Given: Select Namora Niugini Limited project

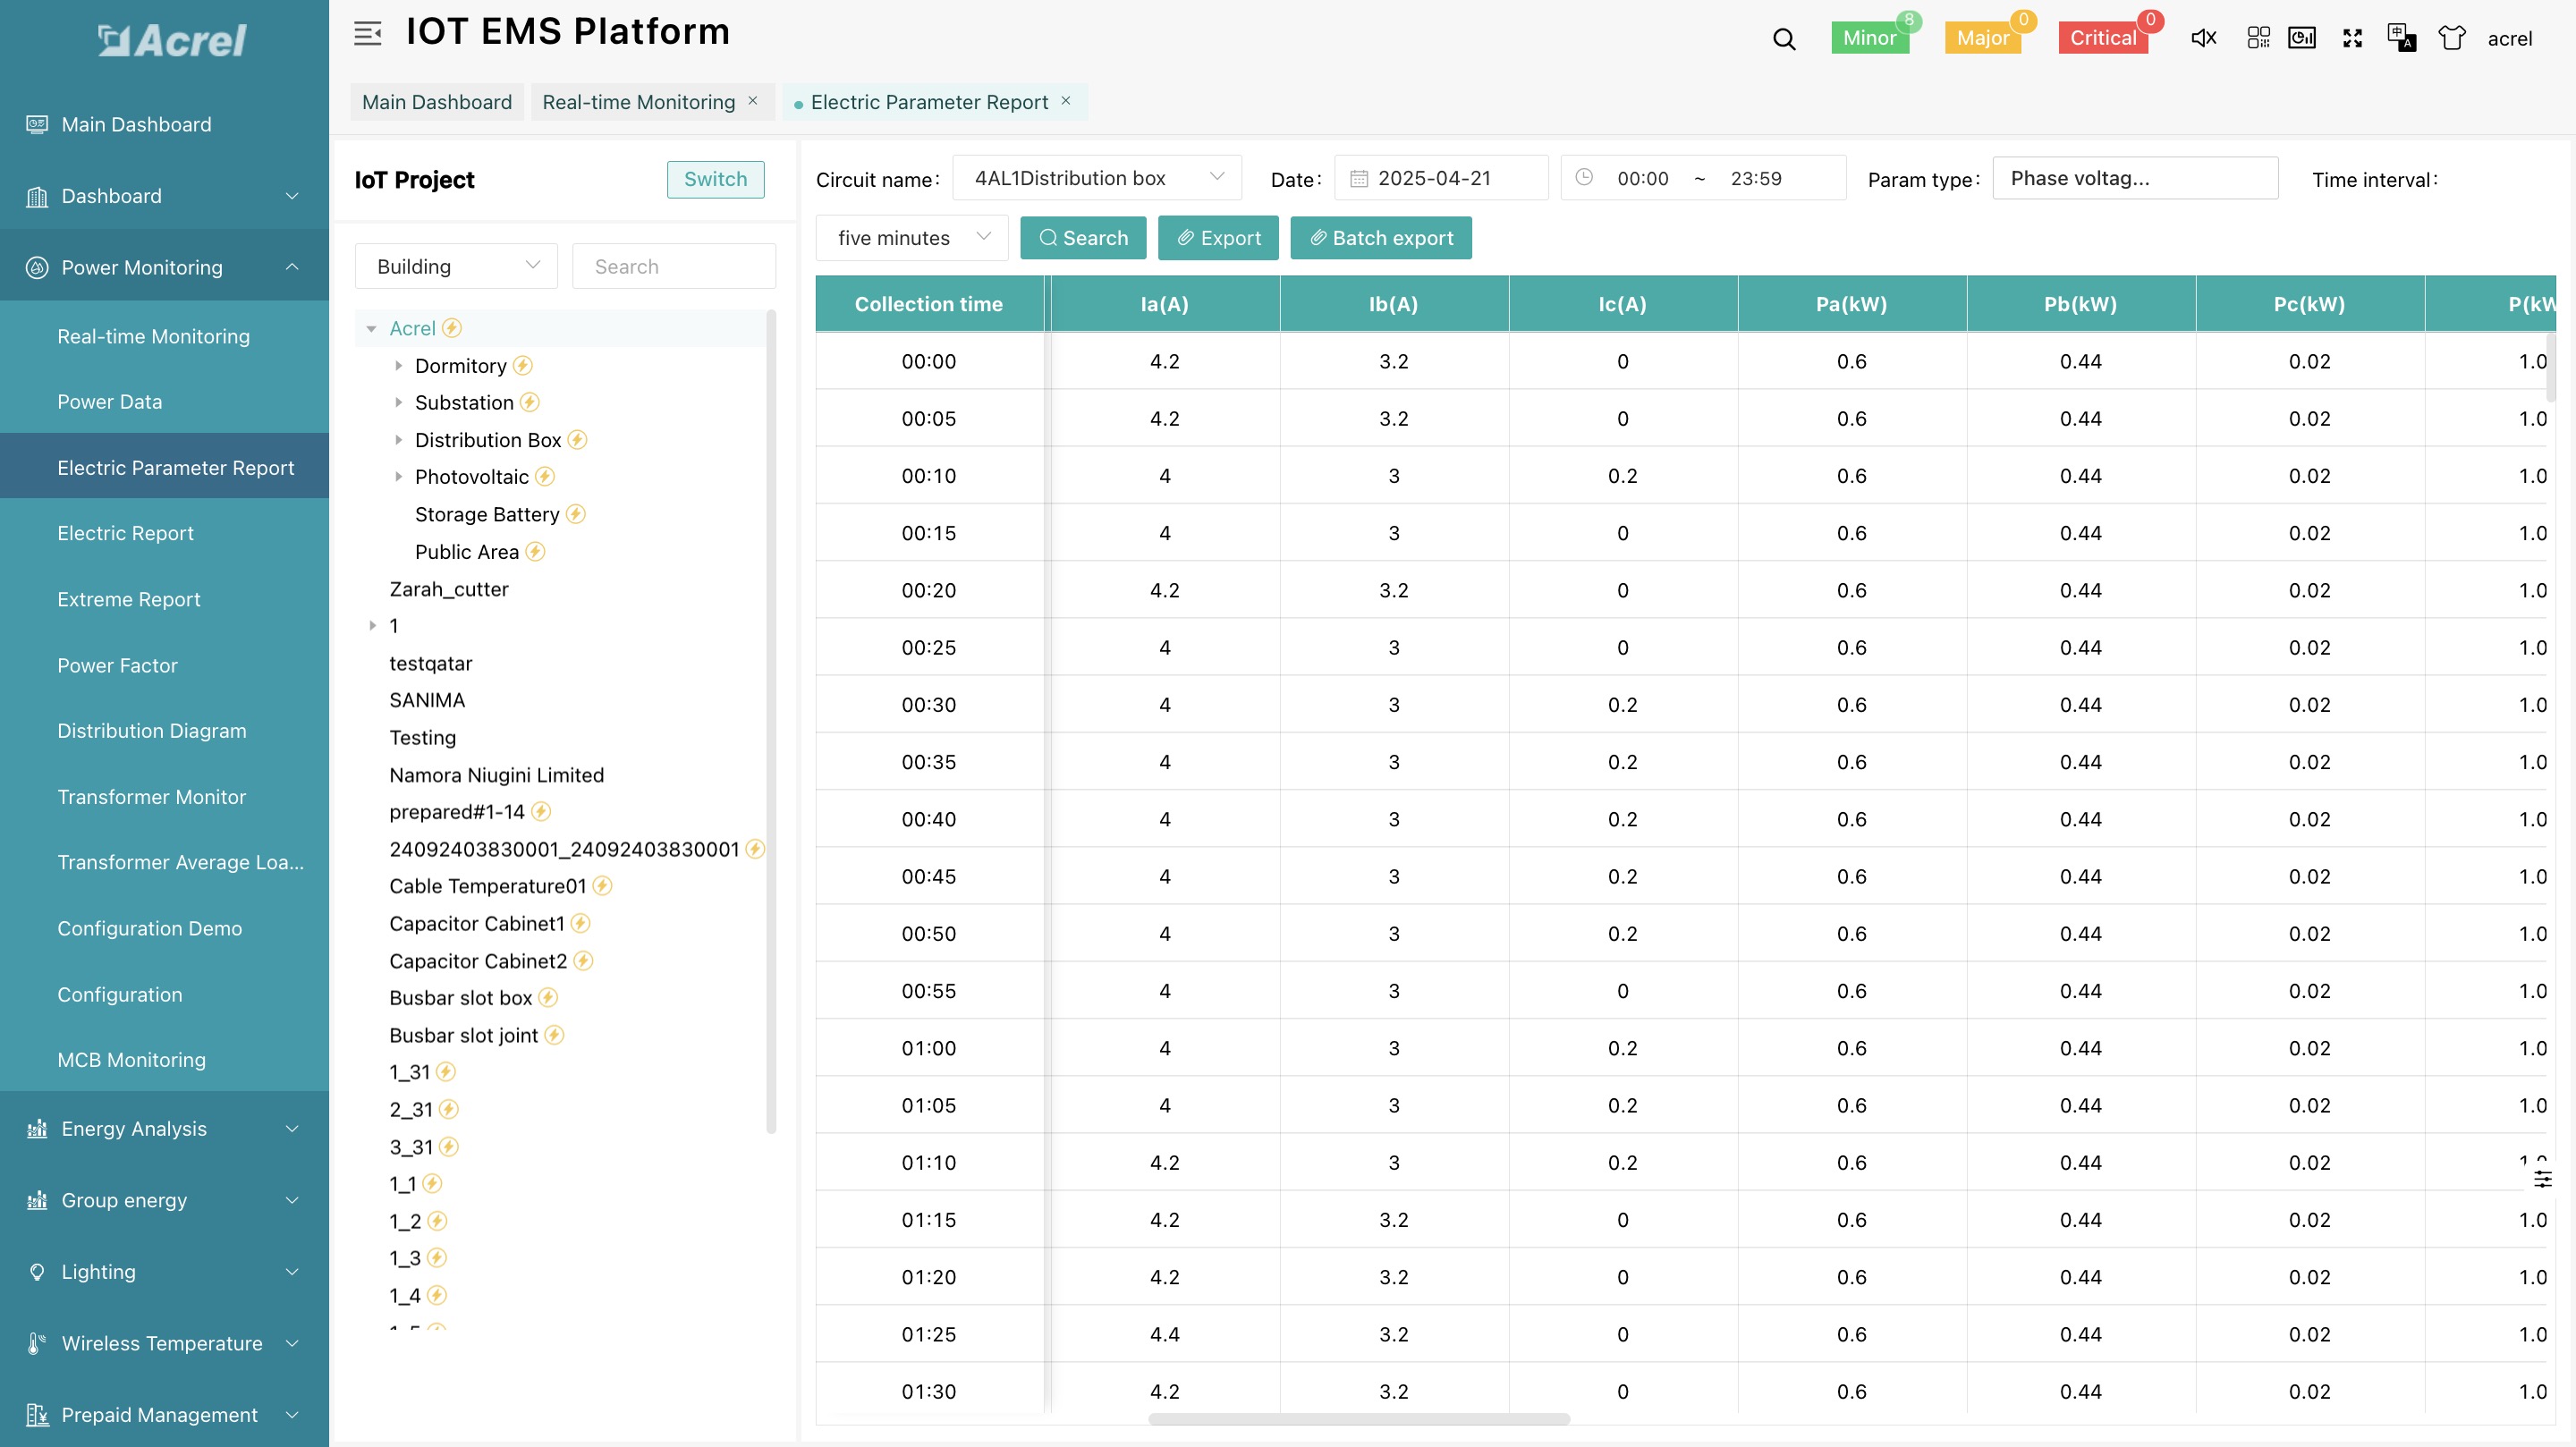Looking at the screenshot, I should click(497, 775).
